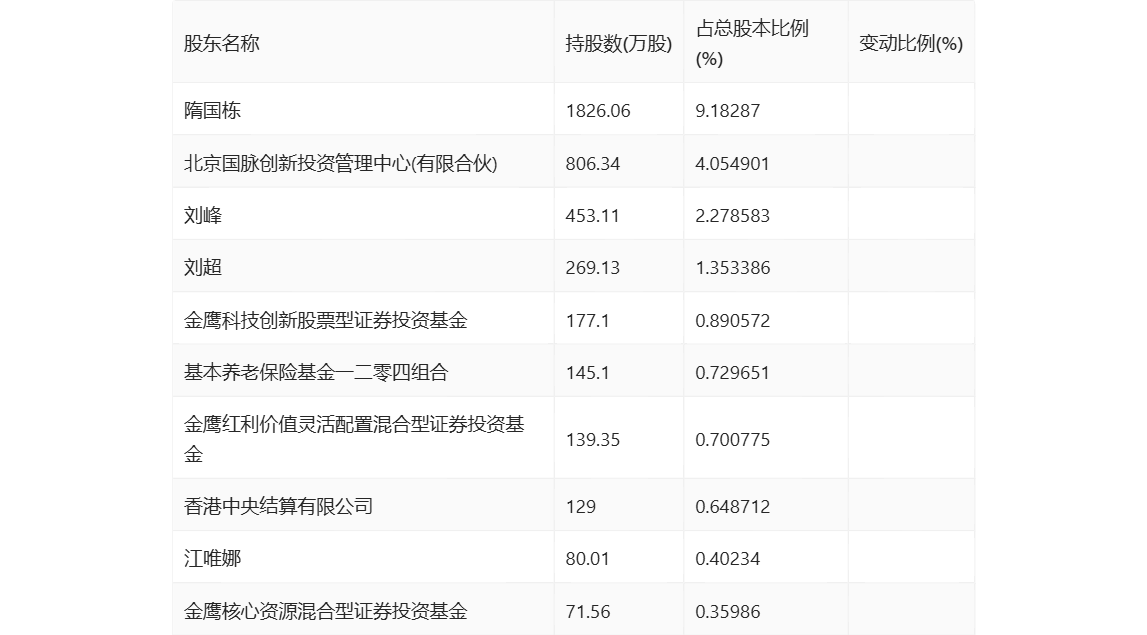
Task: Select 金鹰红利价值灵活配置混合型证券投资基金
Action: pyautogui.click(x=354, y=439)
